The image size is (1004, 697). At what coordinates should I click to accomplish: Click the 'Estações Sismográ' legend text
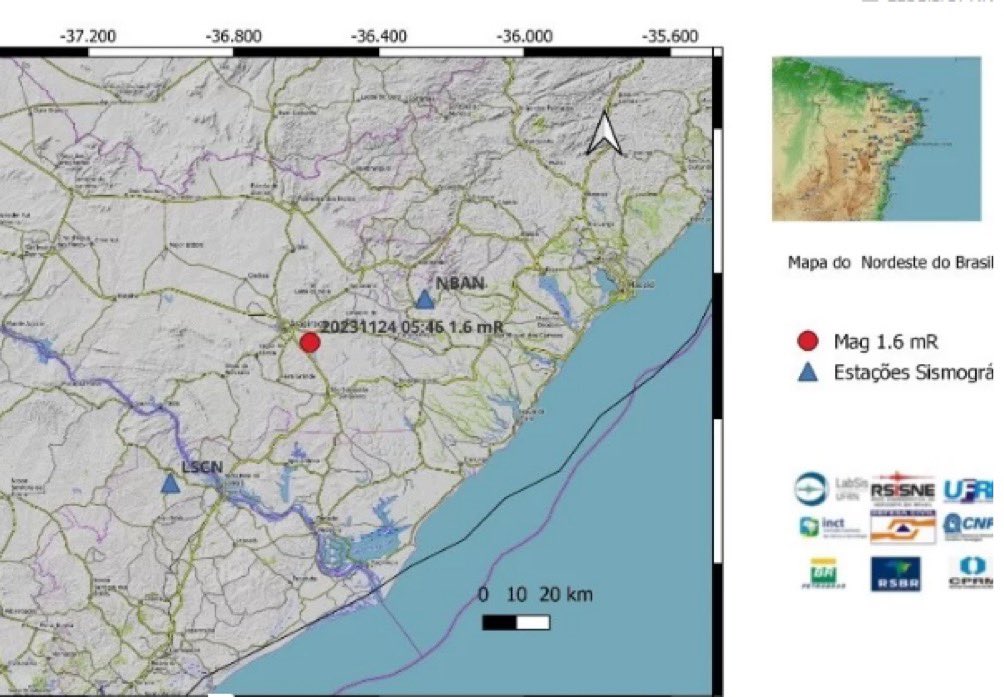click(x=913, y=373)
